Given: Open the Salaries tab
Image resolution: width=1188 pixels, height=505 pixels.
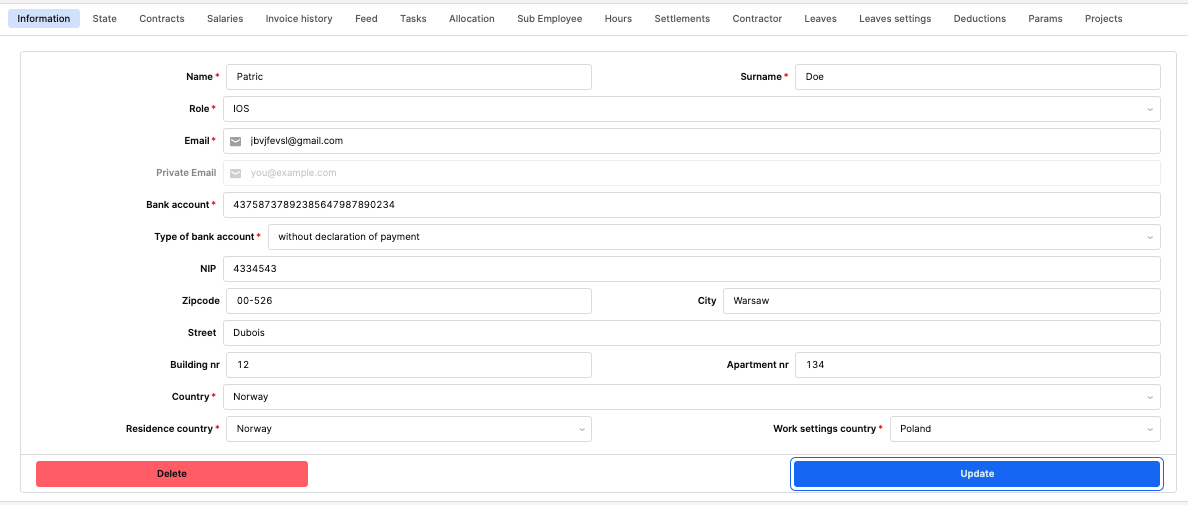Looking at the screenshot, I should point(225,19).
